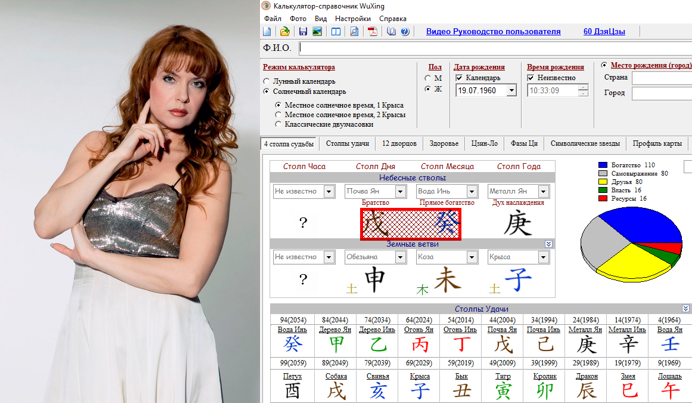This screenshot has height=403, width=696.
Task: Open the Коза earthly branch dropdown
Action: (472, 257)
